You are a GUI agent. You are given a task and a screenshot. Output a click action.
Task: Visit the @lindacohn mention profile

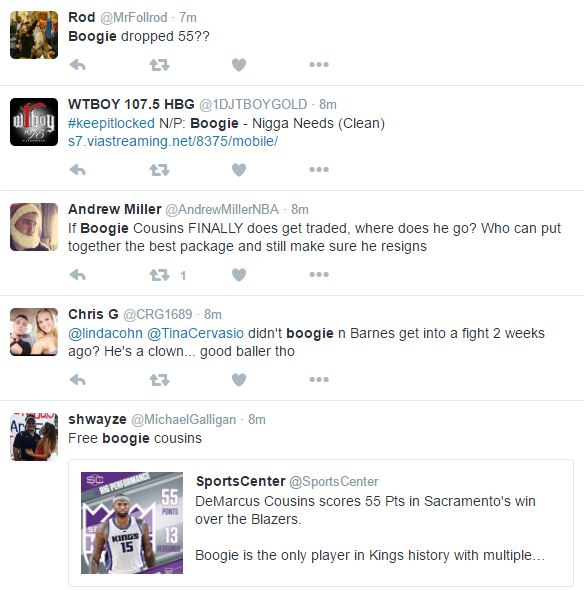[x=105, y=333]
